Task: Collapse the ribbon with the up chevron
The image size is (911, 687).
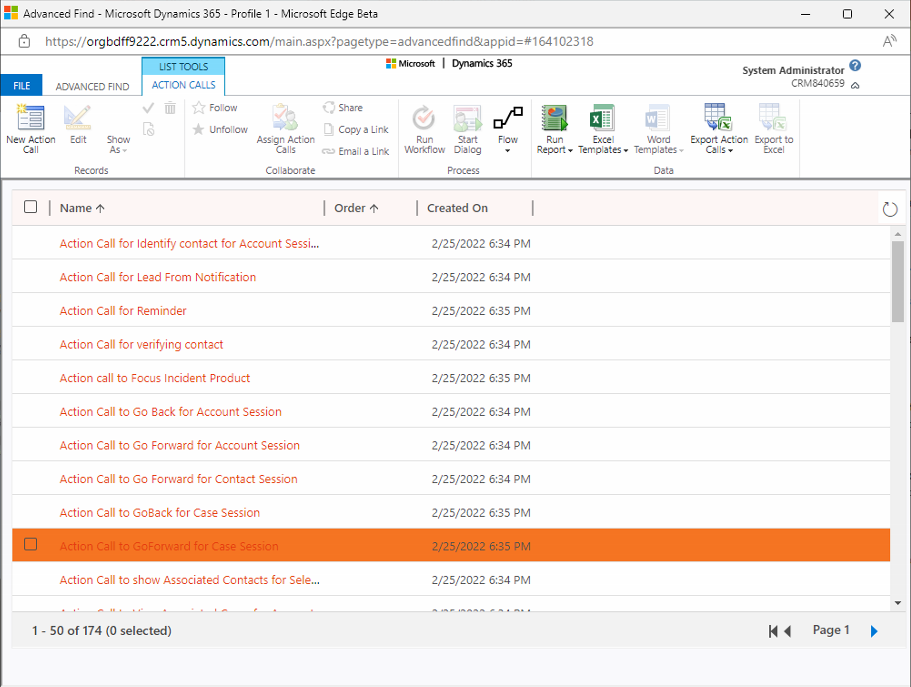Action: (855, 85)
